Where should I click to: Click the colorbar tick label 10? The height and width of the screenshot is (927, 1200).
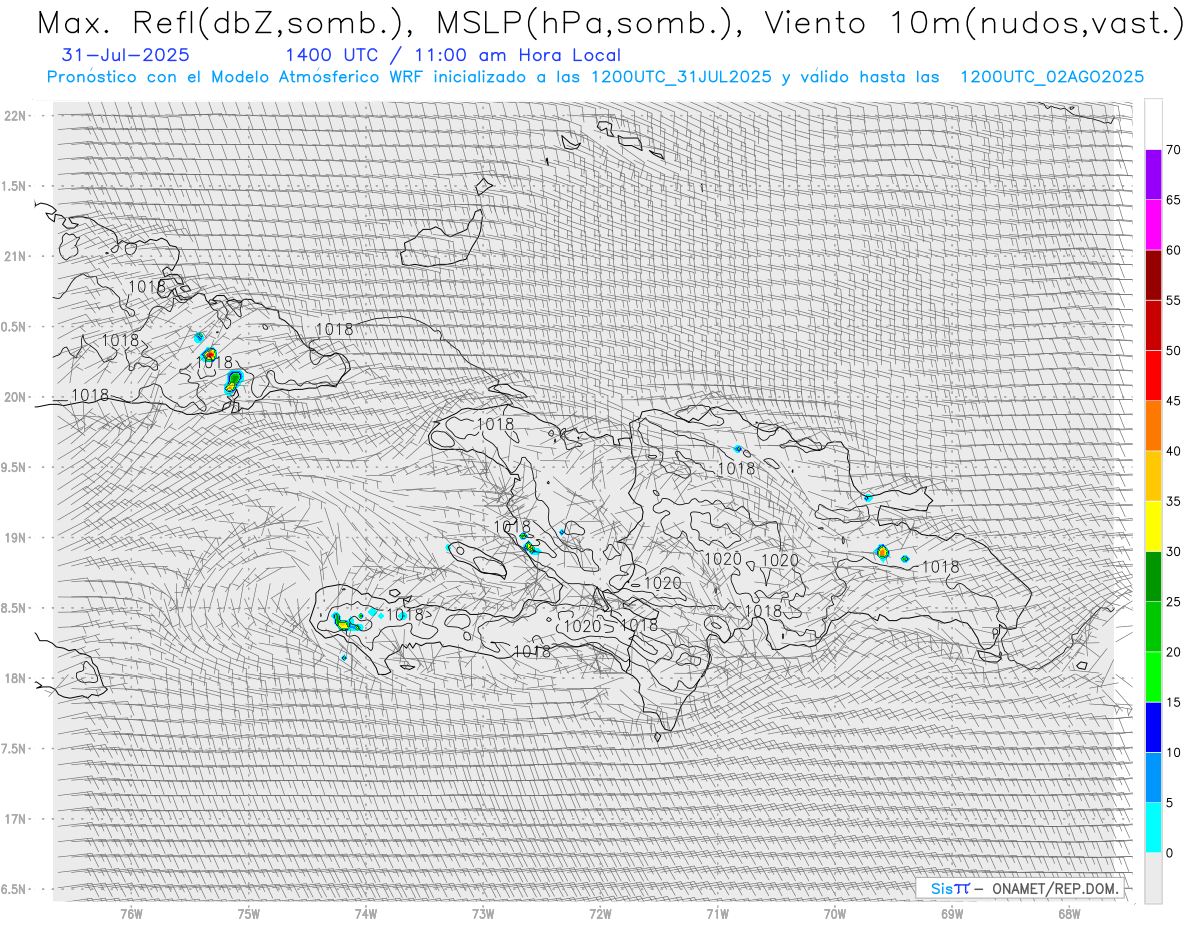pos(1173,752)
